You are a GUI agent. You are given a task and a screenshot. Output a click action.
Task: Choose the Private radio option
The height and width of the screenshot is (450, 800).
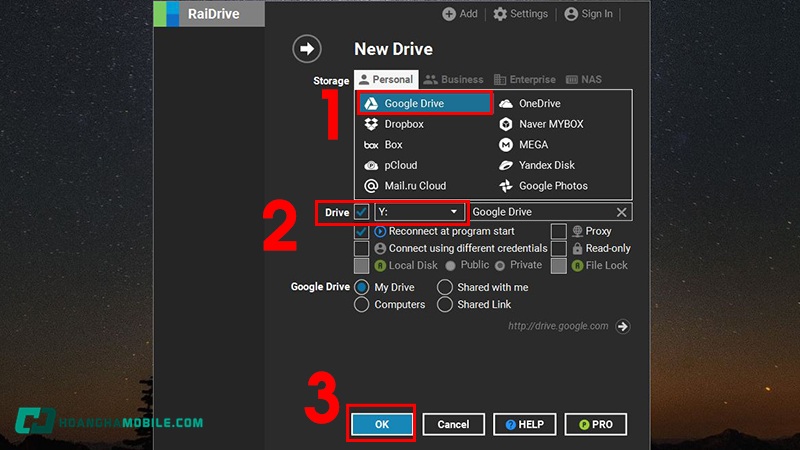(x=500, y=266)
